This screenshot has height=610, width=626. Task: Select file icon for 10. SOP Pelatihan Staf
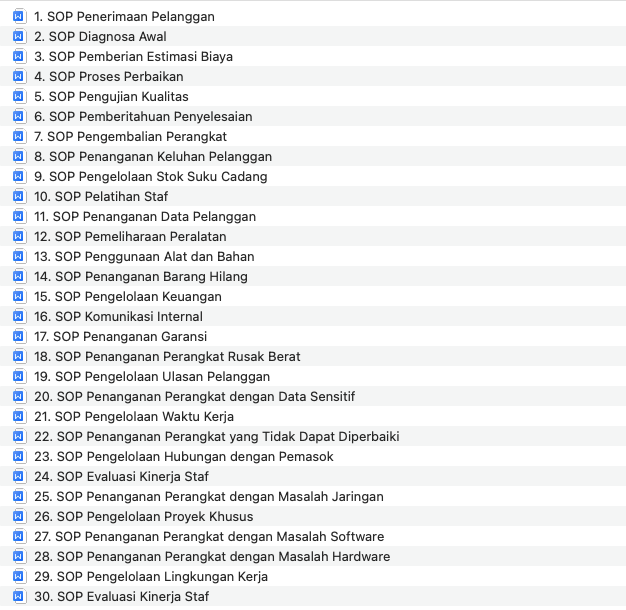(18, 196)
